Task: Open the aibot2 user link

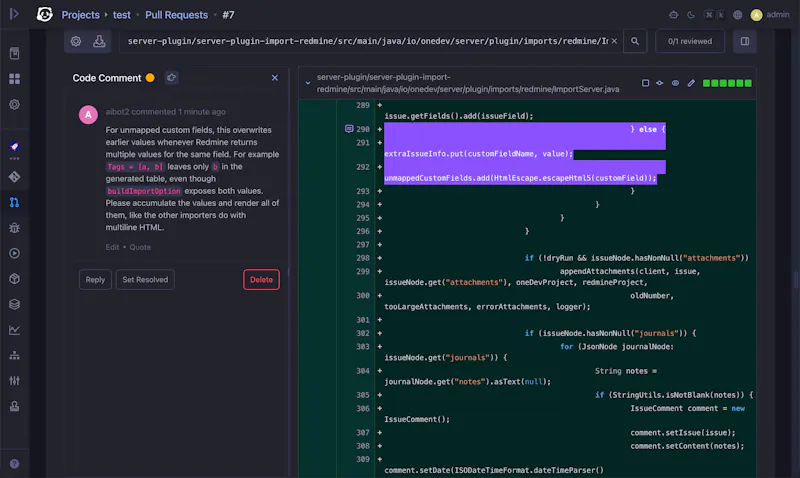Action: [116, 112]
